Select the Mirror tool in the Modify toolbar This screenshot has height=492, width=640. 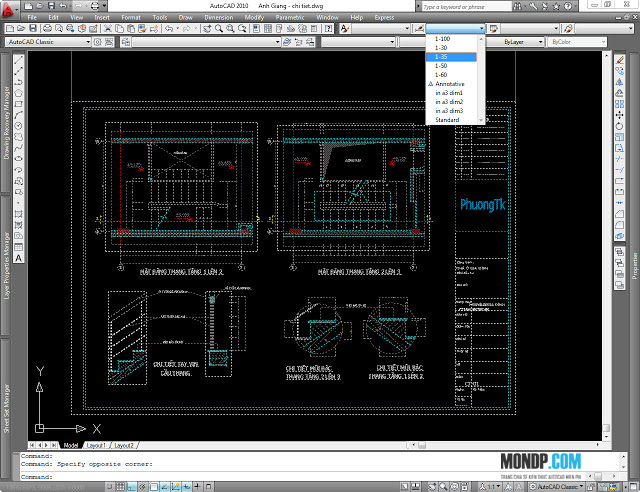coord(619,82)
